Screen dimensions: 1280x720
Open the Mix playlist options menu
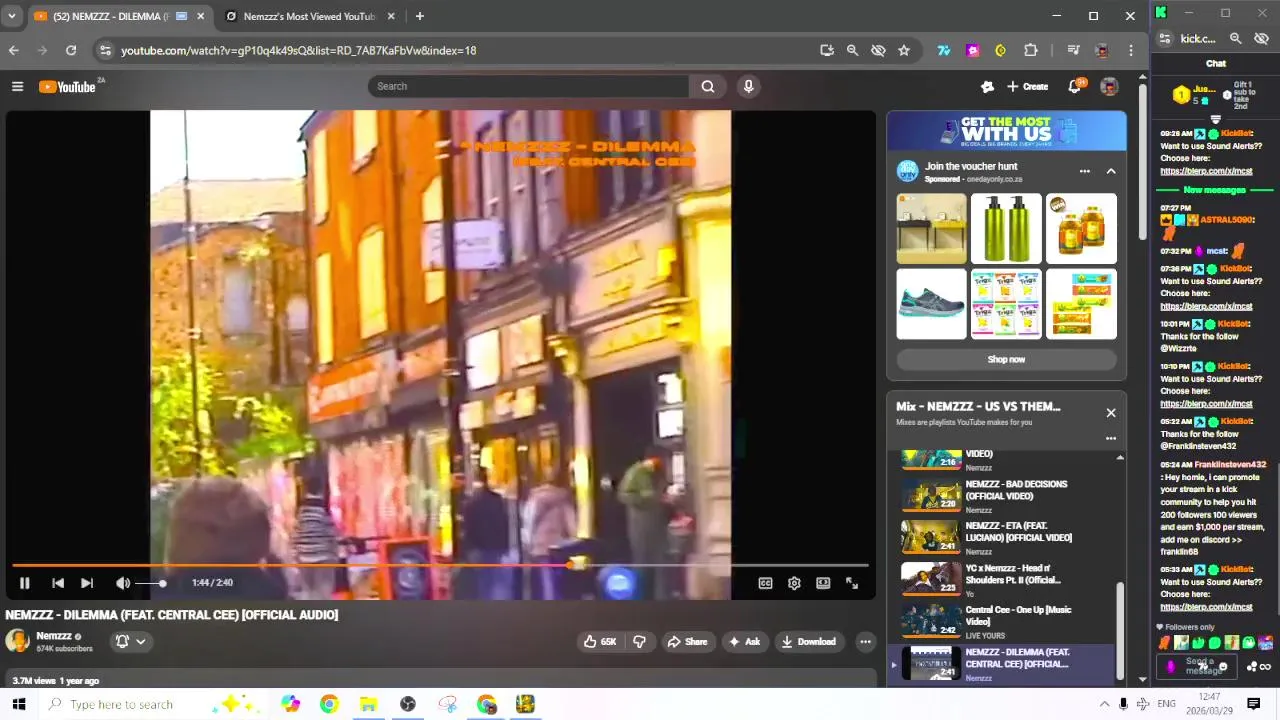(x=1110, y=438)
